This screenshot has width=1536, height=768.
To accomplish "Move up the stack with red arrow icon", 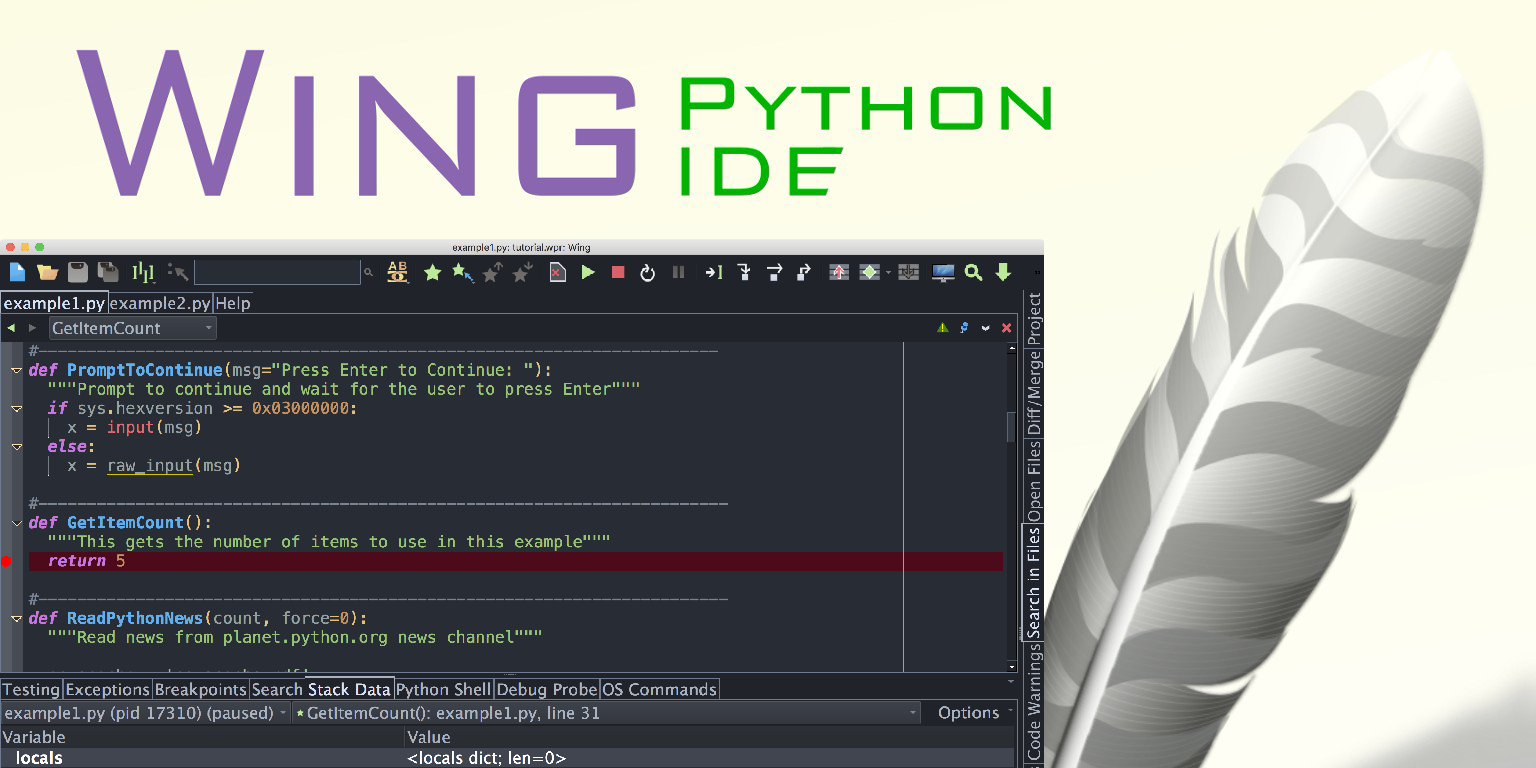I will pos(839,272).
